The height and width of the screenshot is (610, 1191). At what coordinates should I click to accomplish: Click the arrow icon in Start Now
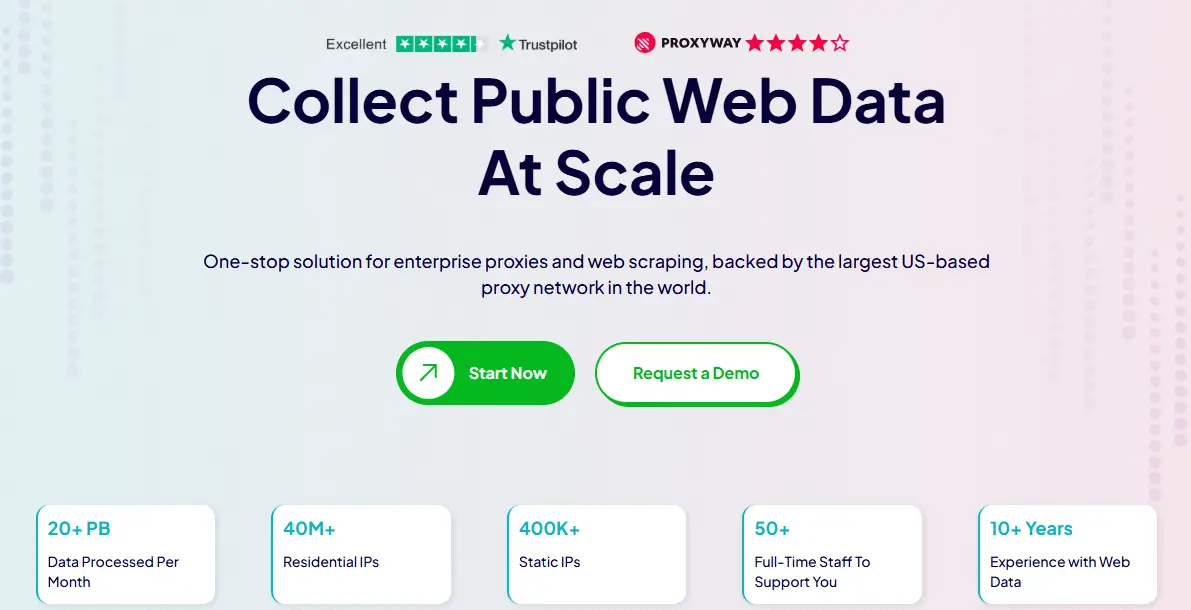(429, 373)
